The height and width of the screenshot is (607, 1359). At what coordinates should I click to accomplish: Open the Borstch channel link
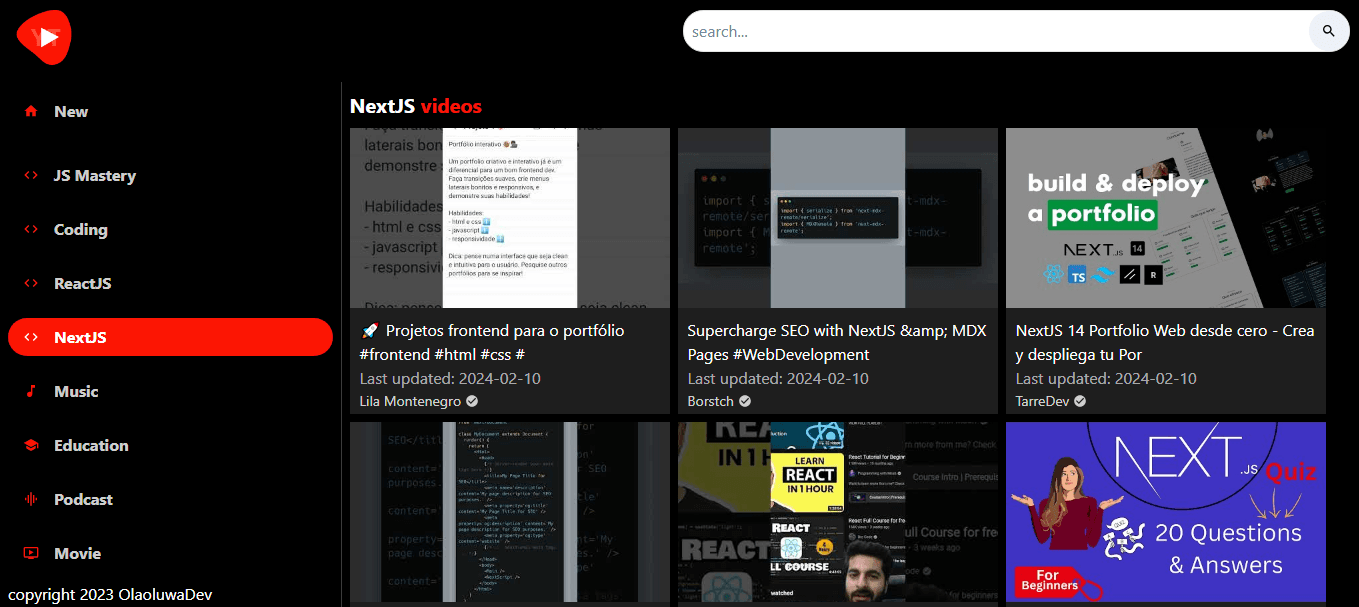(711, 401)
